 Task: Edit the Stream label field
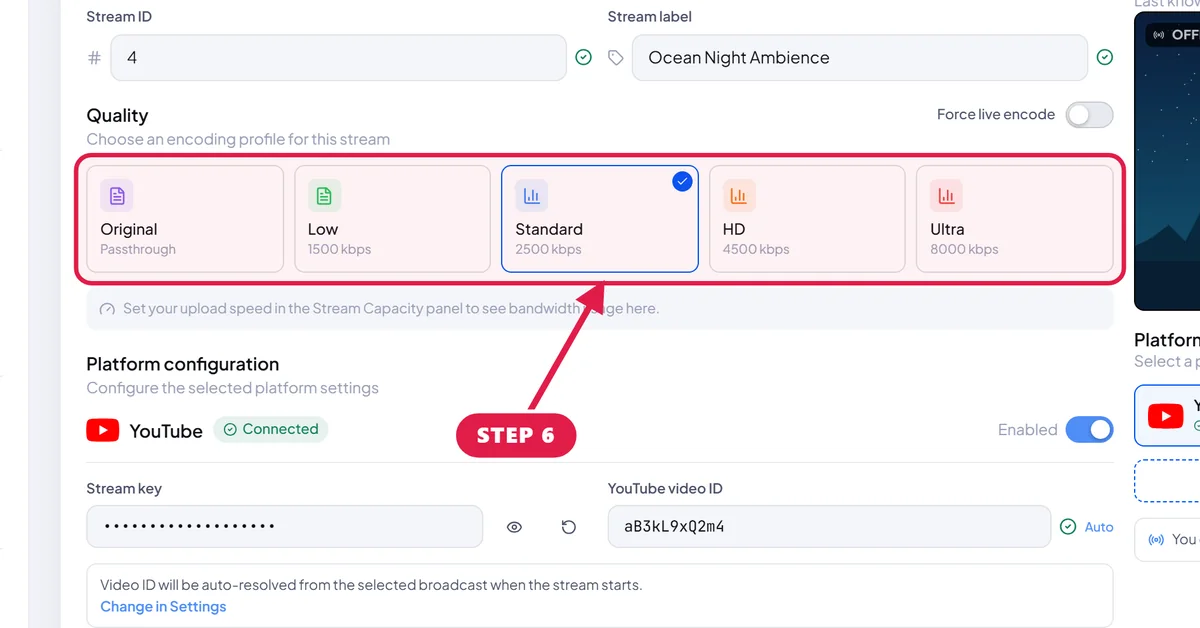coord(859,58)
